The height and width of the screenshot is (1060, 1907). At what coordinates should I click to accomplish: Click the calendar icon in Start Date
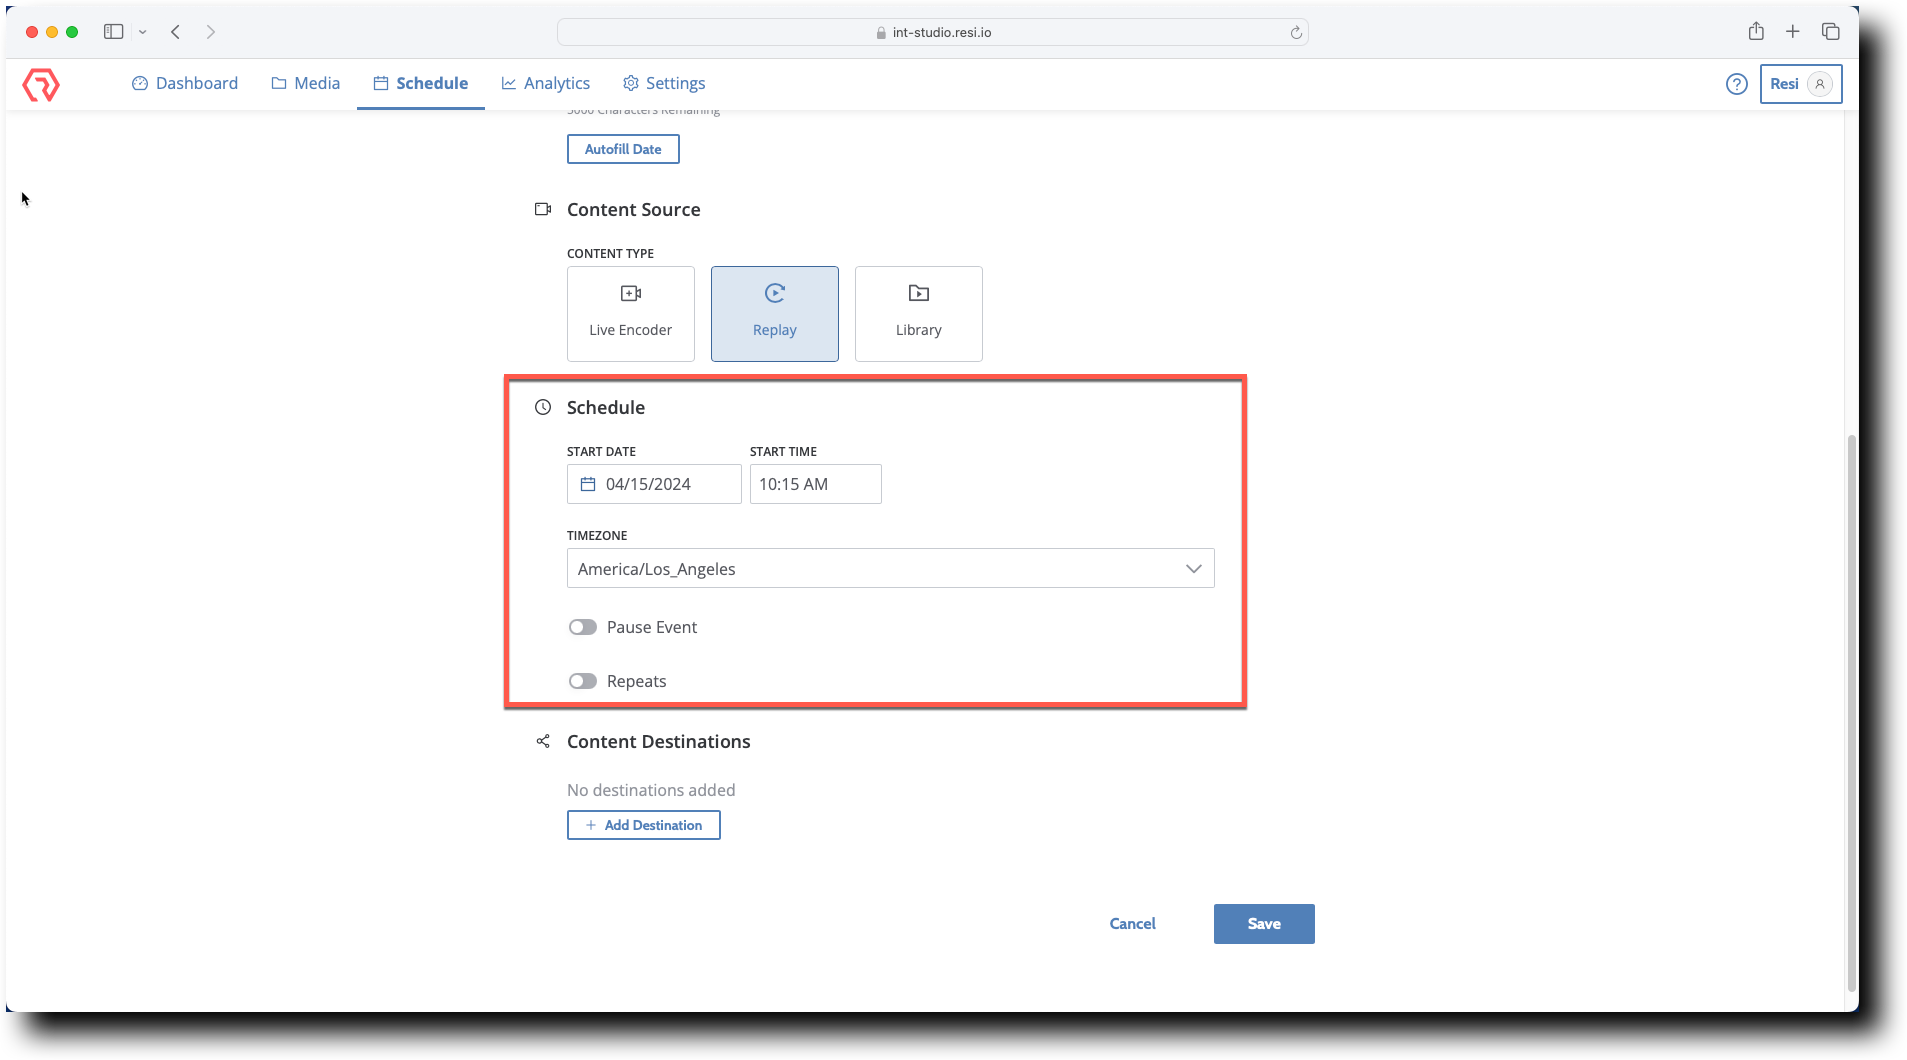click(x=588, y=484)
